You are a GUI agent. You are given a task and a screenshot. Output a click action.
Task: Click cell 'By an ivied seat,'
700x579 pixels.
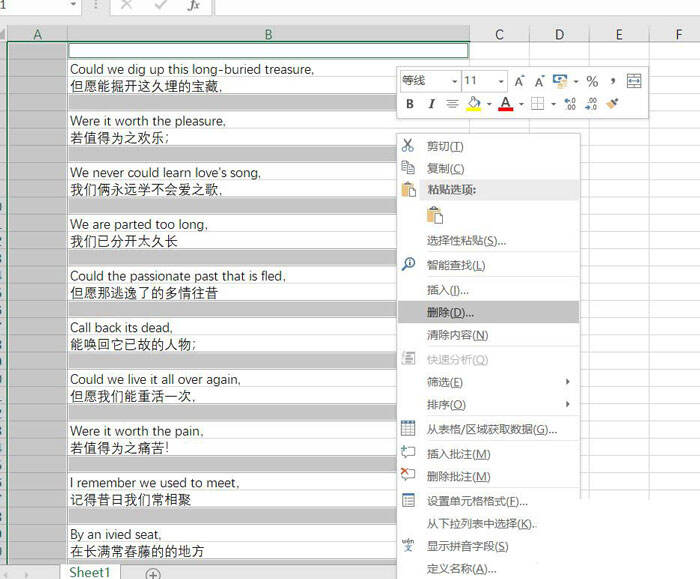[232, 534]
